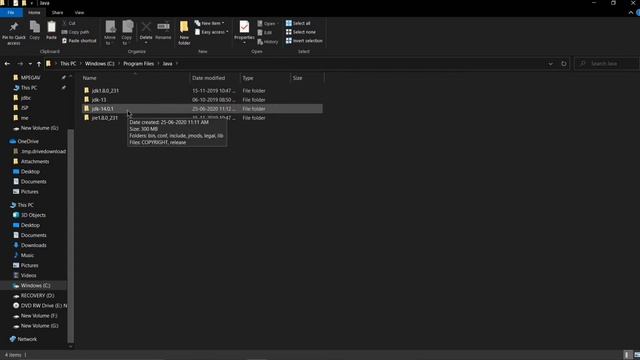The image size is (640, 360).
Task: Select Network in navigation pane
Action: [27, 339]
